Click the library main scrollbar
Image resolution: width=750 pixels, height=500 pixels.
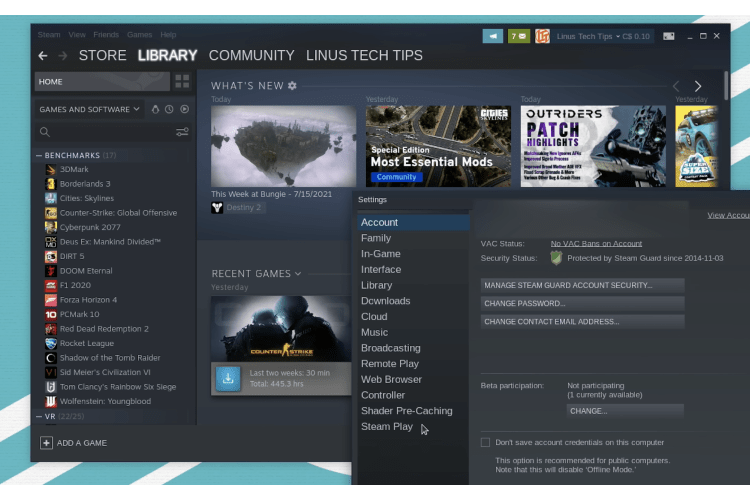726,85
